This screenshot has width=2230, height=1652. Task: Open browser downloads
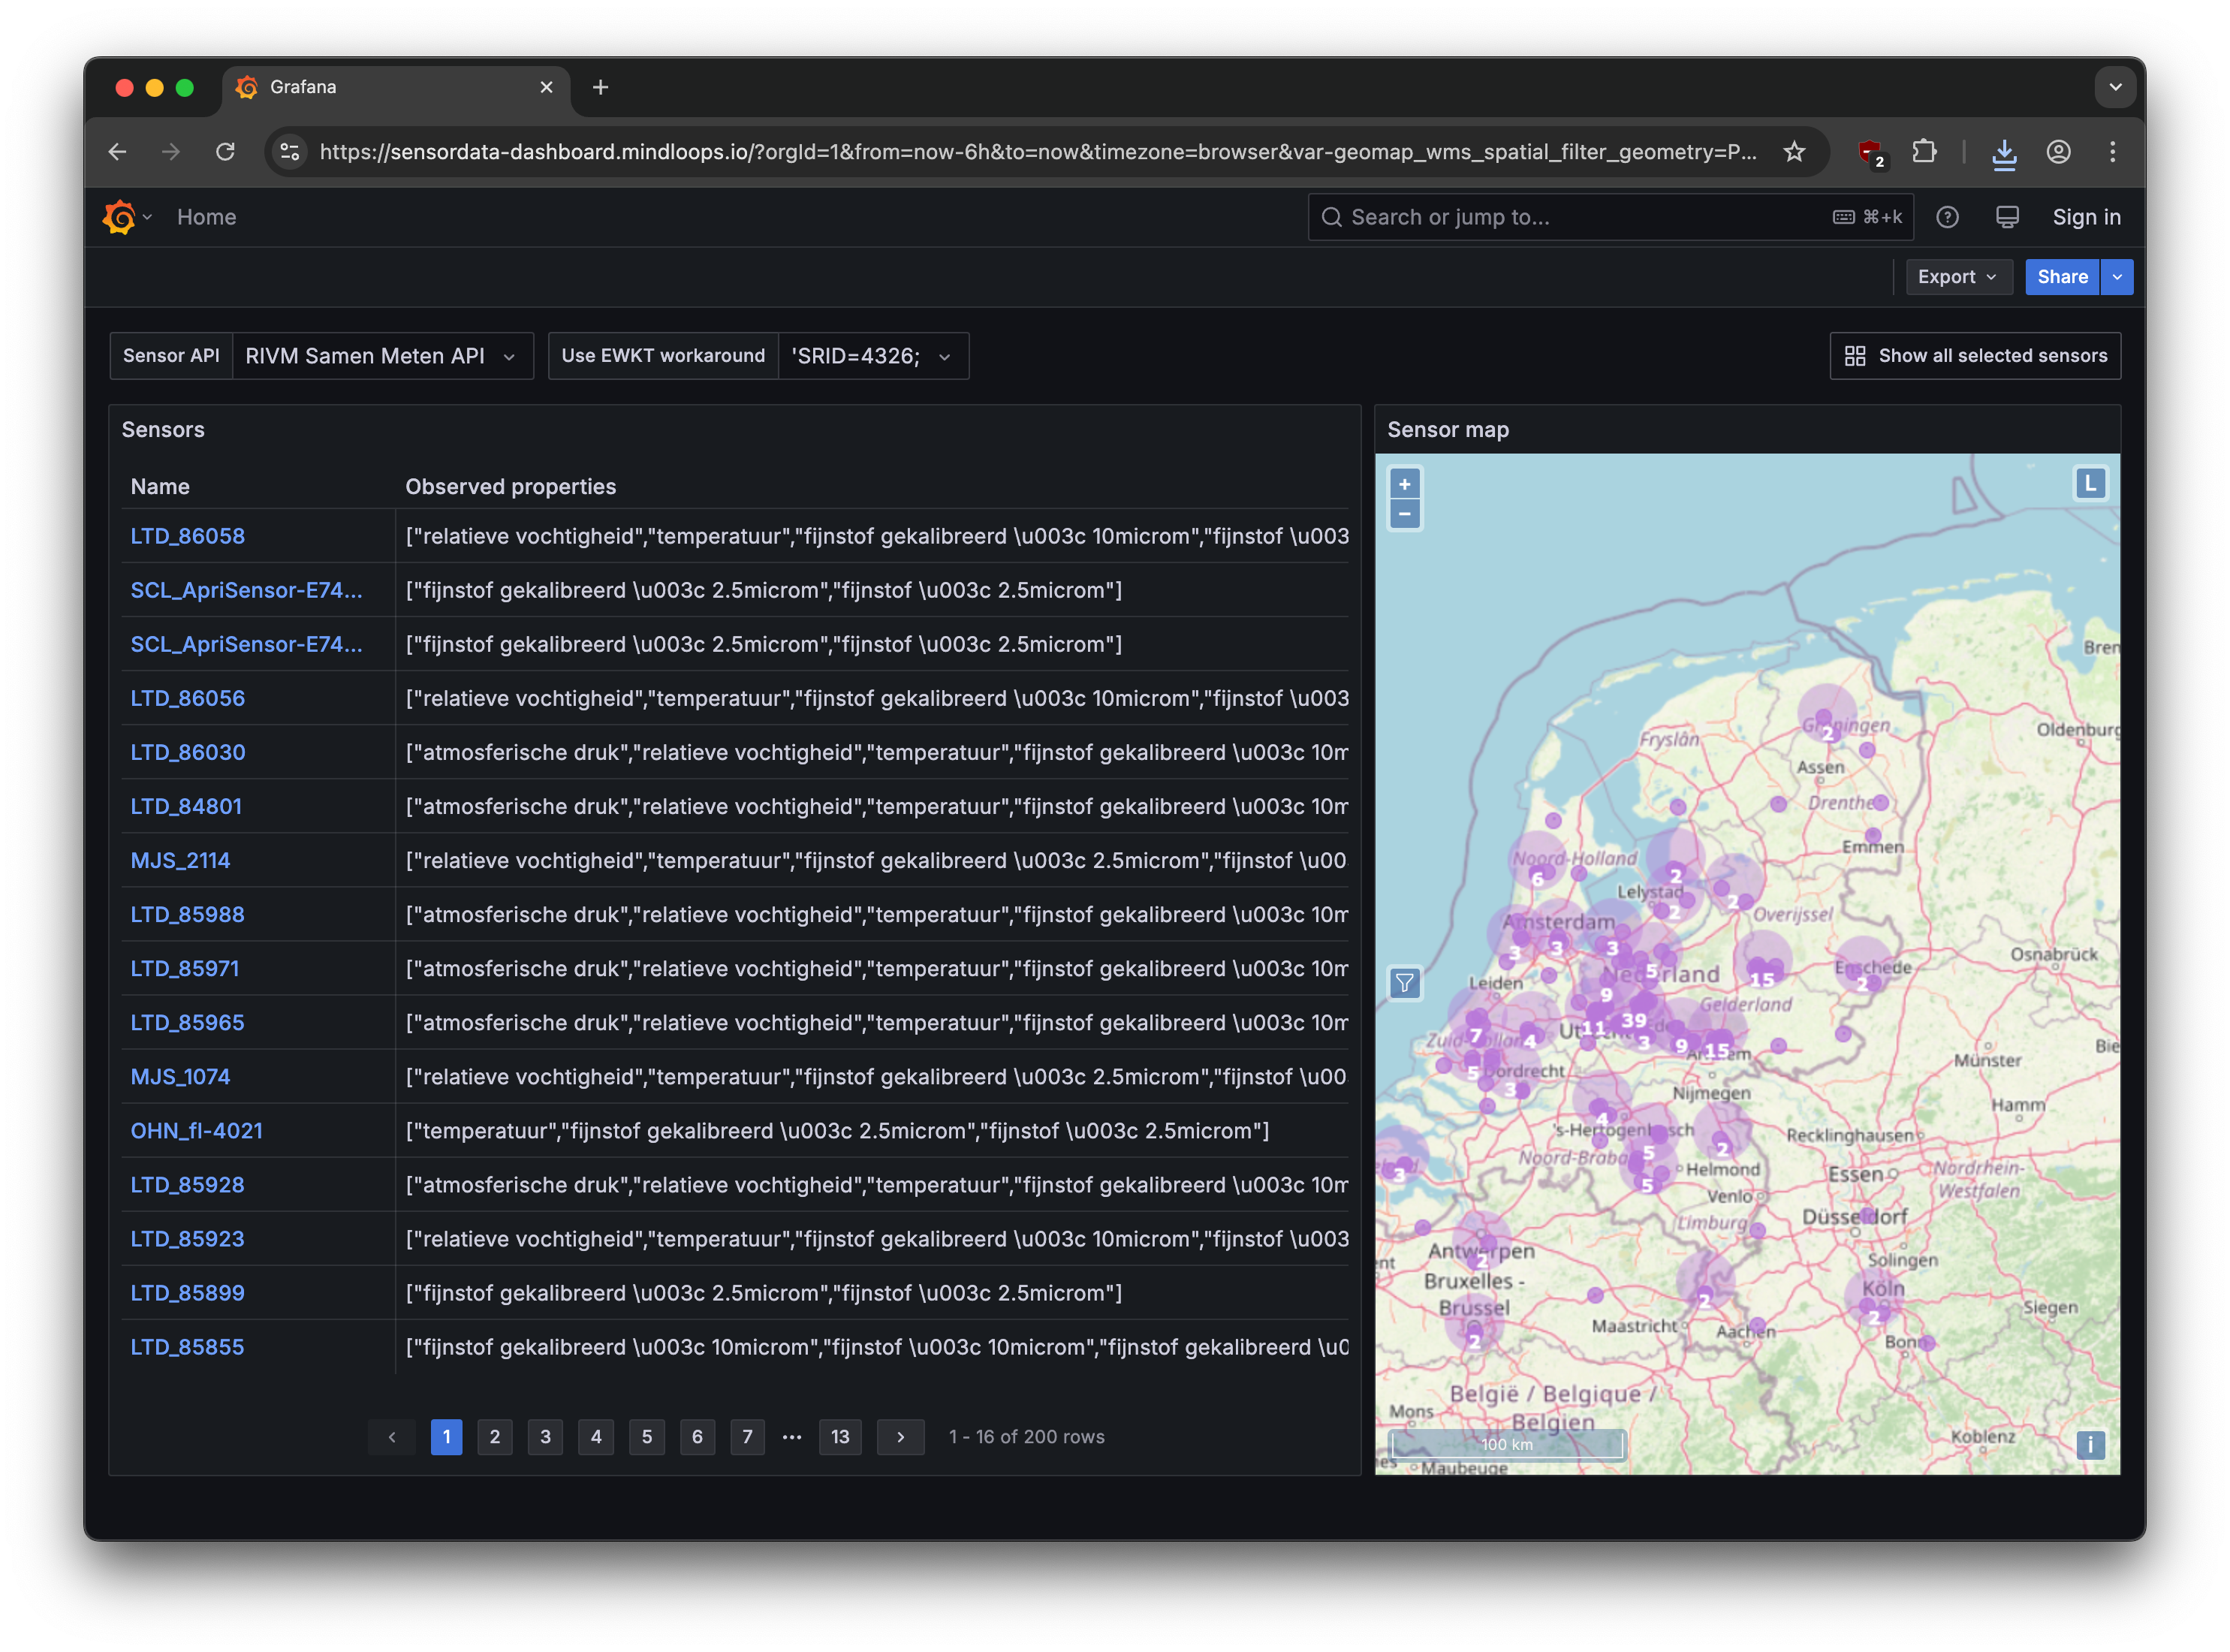click(2003, 153)
